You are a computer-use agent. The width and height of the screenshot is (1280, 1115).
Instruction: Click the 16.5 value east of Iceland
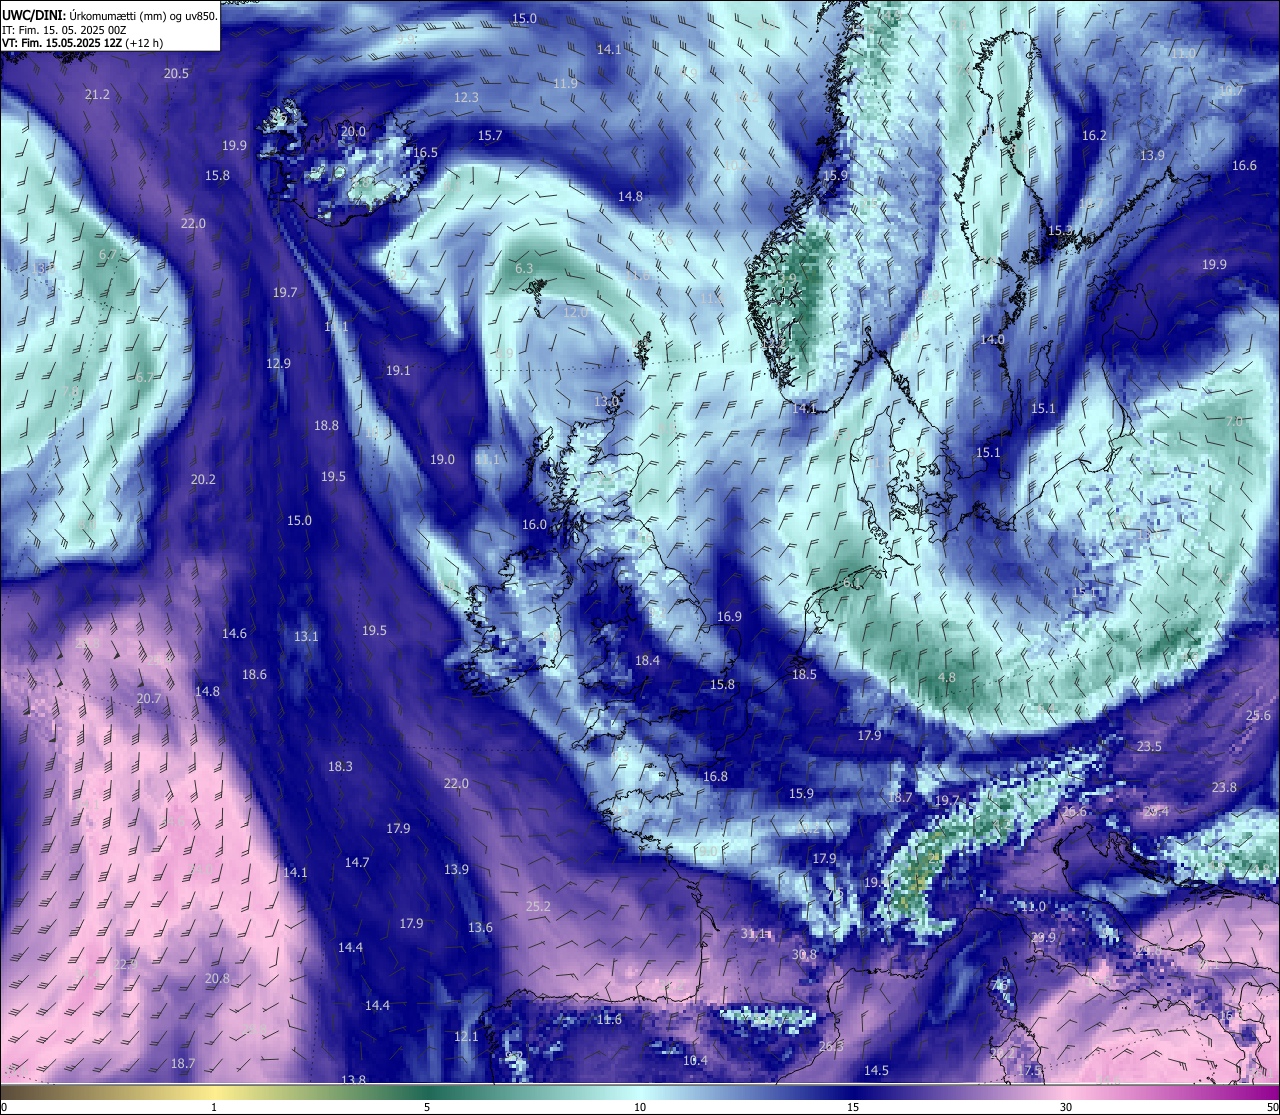pos(426,152)
